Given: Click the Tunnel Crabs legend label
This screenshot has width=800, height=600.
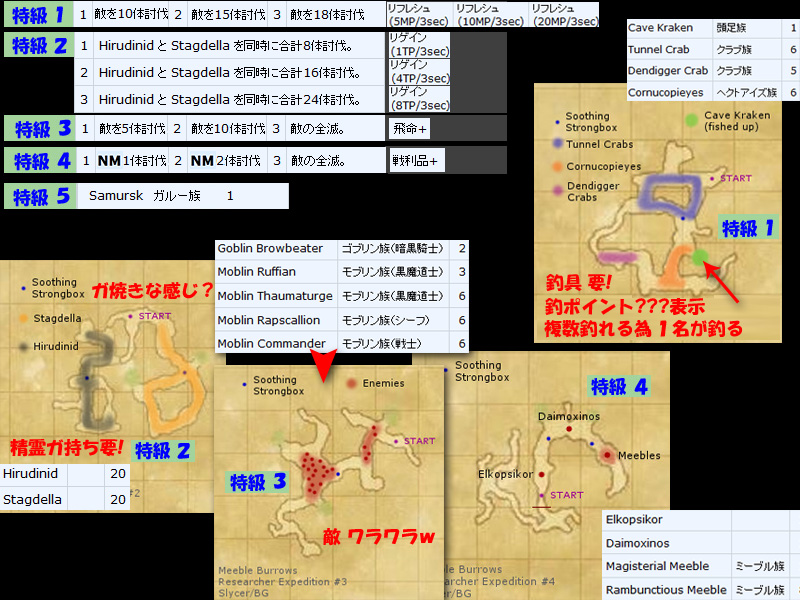Looking at the screenshot, I should click(599, 144).
